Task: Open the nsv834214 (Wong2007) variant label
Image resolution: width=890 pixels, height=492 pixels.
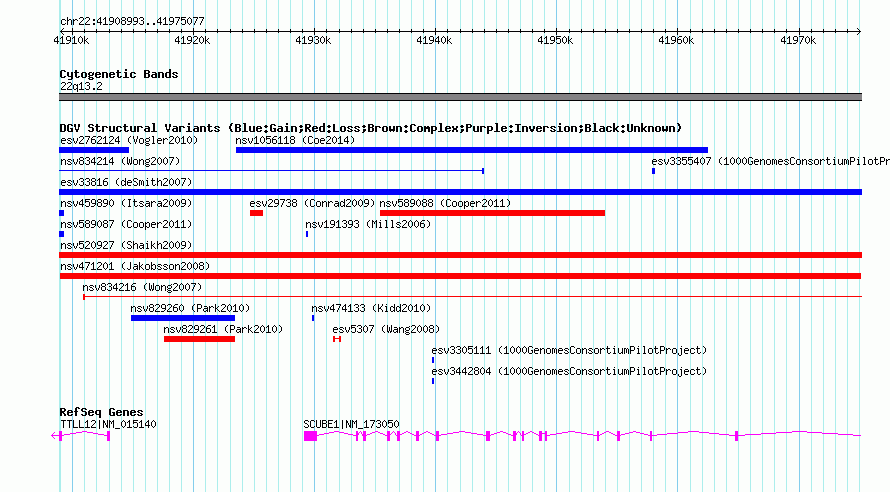Action: point(120,161)
